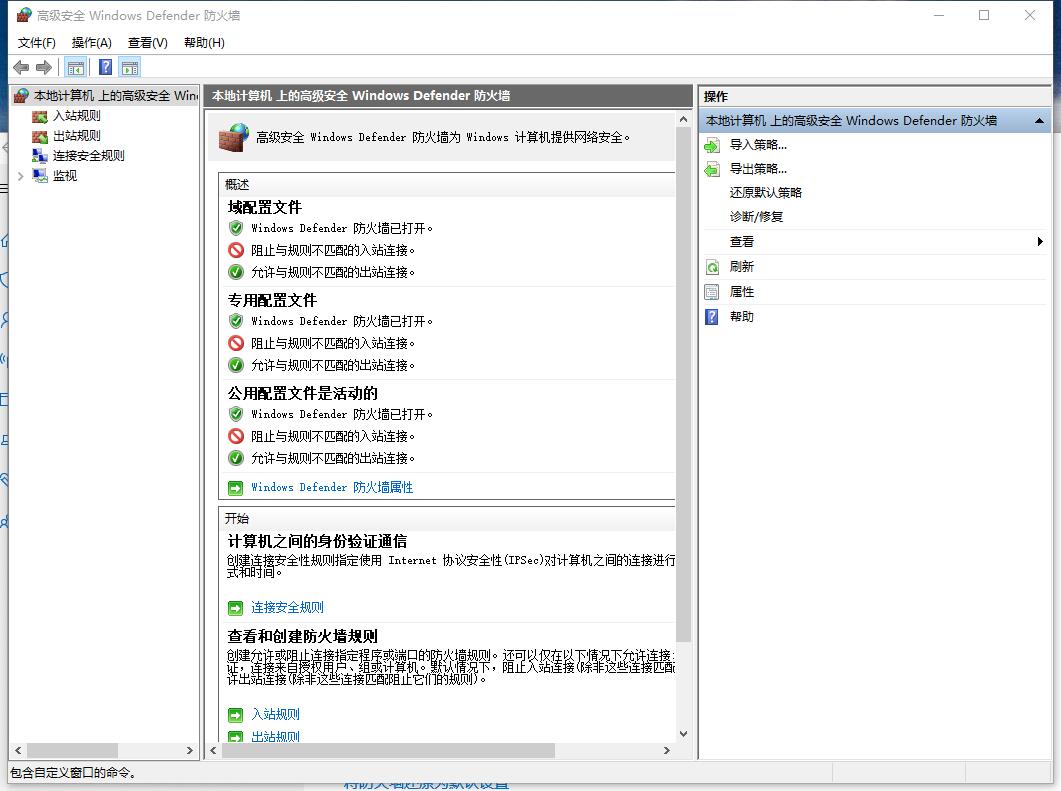Screen dimensions: 1061x791
Task: Click the center pane vertical scrollbar thumb
Action: pyautogui.click(x=683, y=384)
